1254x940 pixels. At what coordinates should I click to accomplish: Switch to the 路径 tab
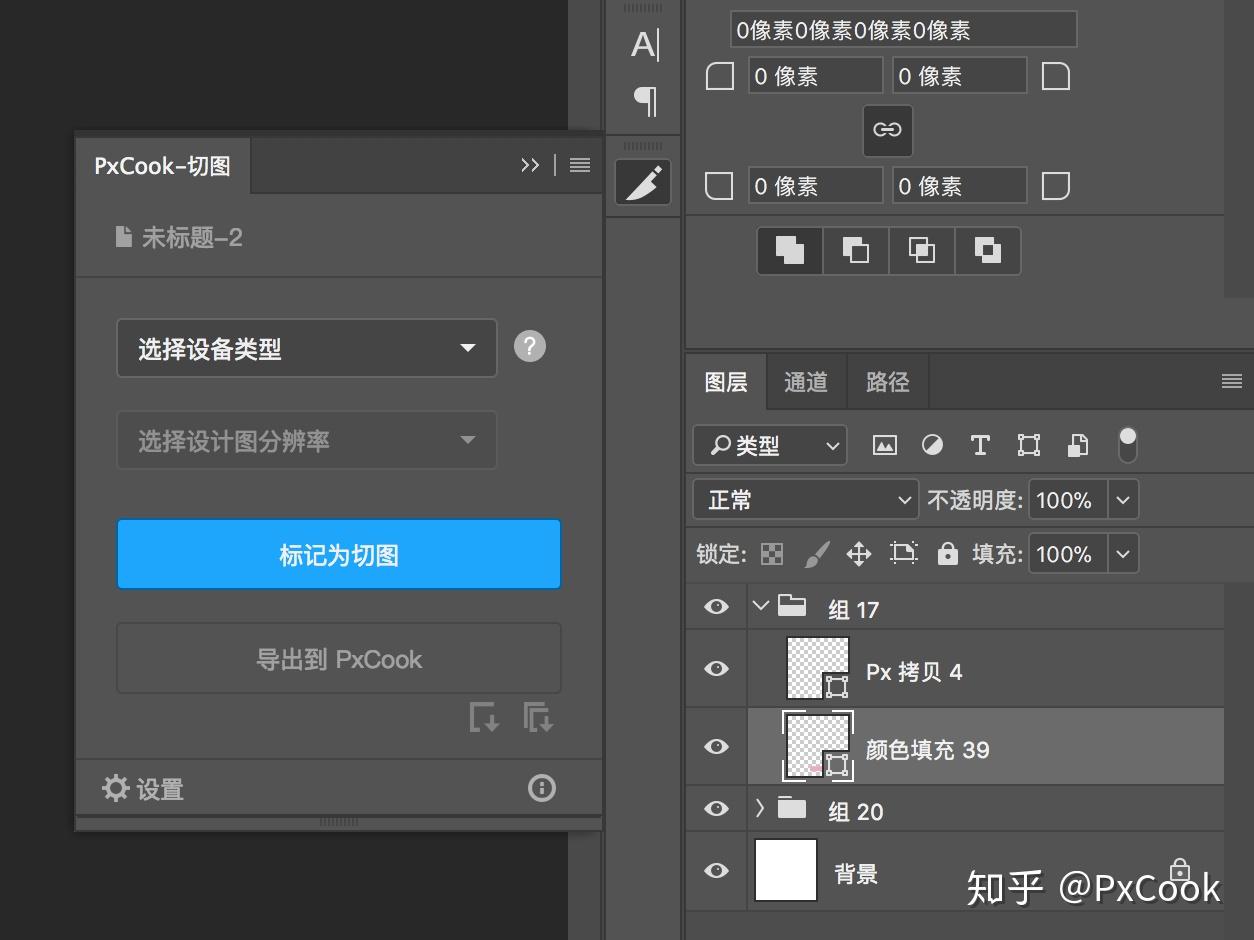[887, 381]
